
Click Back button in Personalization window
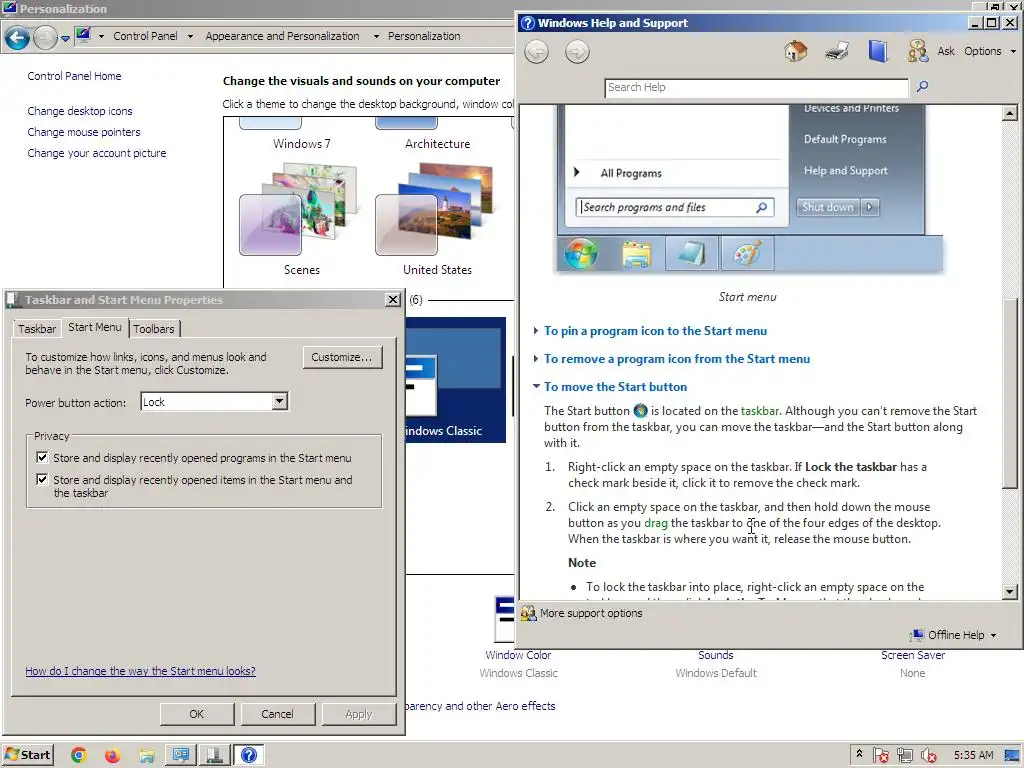click(18, 38)
